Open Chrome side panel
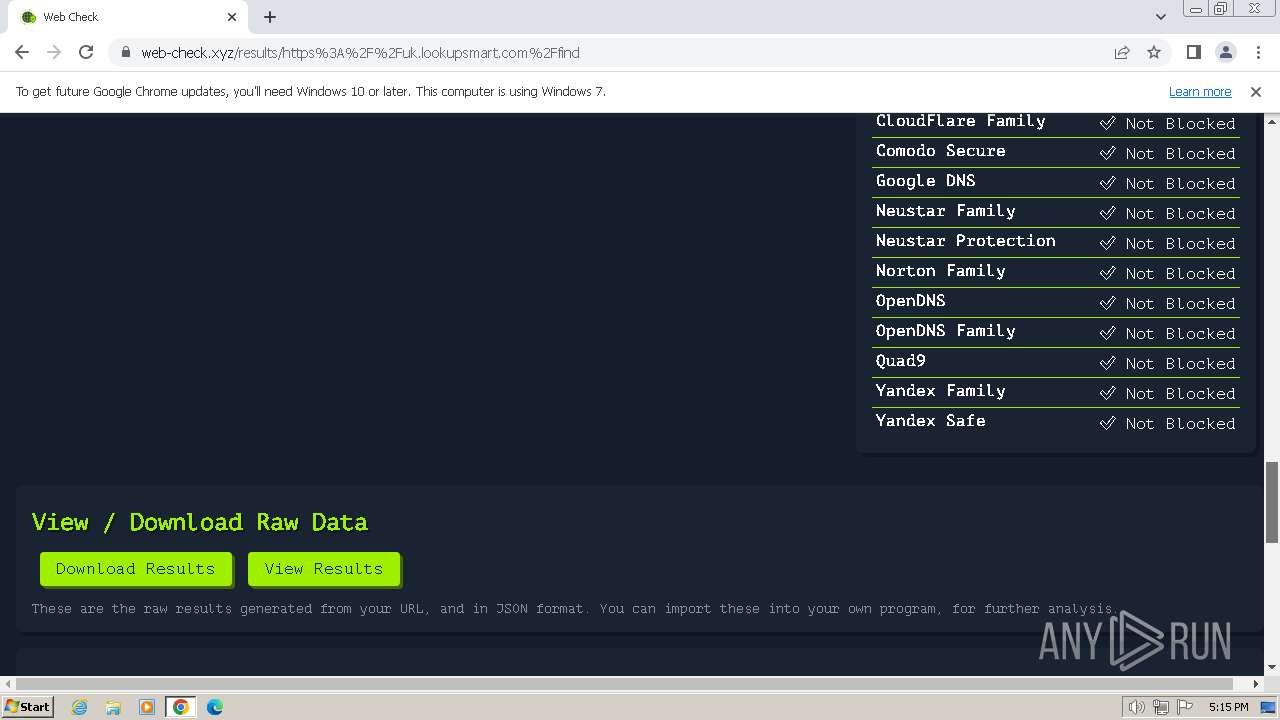Viewport: 1280px width, 720px height. coord(1193,52)
